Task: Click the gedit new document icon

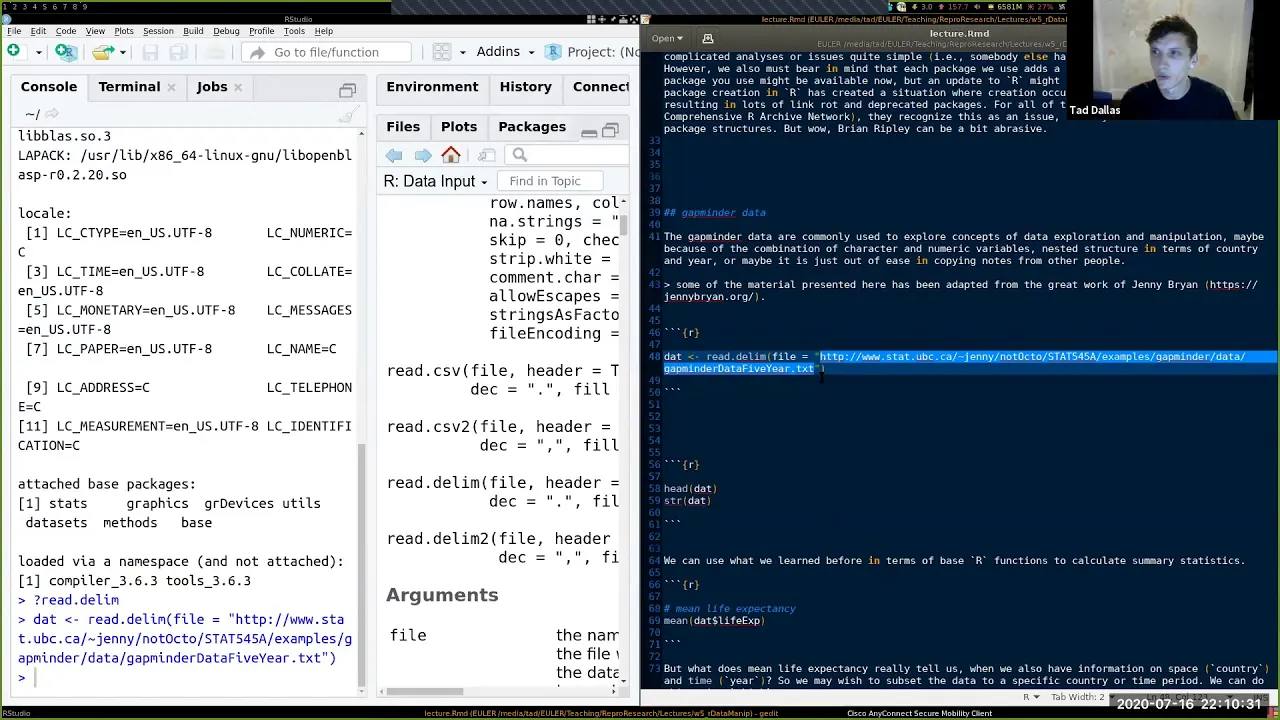Action: (x=708, y=39)
